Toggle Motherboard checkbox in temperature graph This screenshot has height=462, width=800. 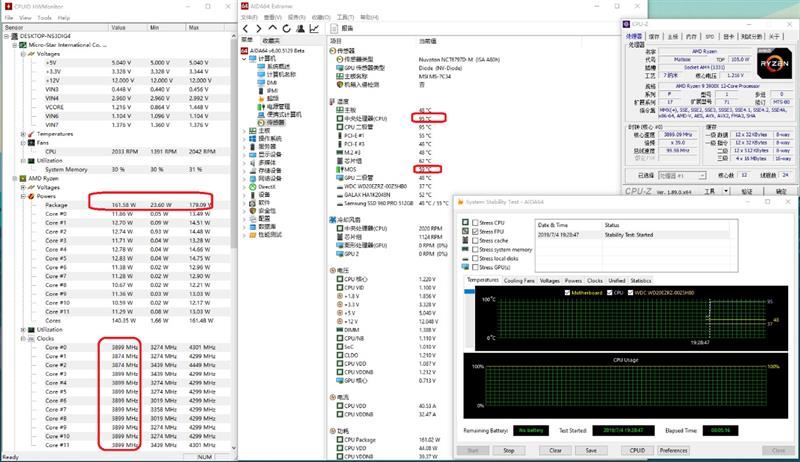[x=567, y=293]
